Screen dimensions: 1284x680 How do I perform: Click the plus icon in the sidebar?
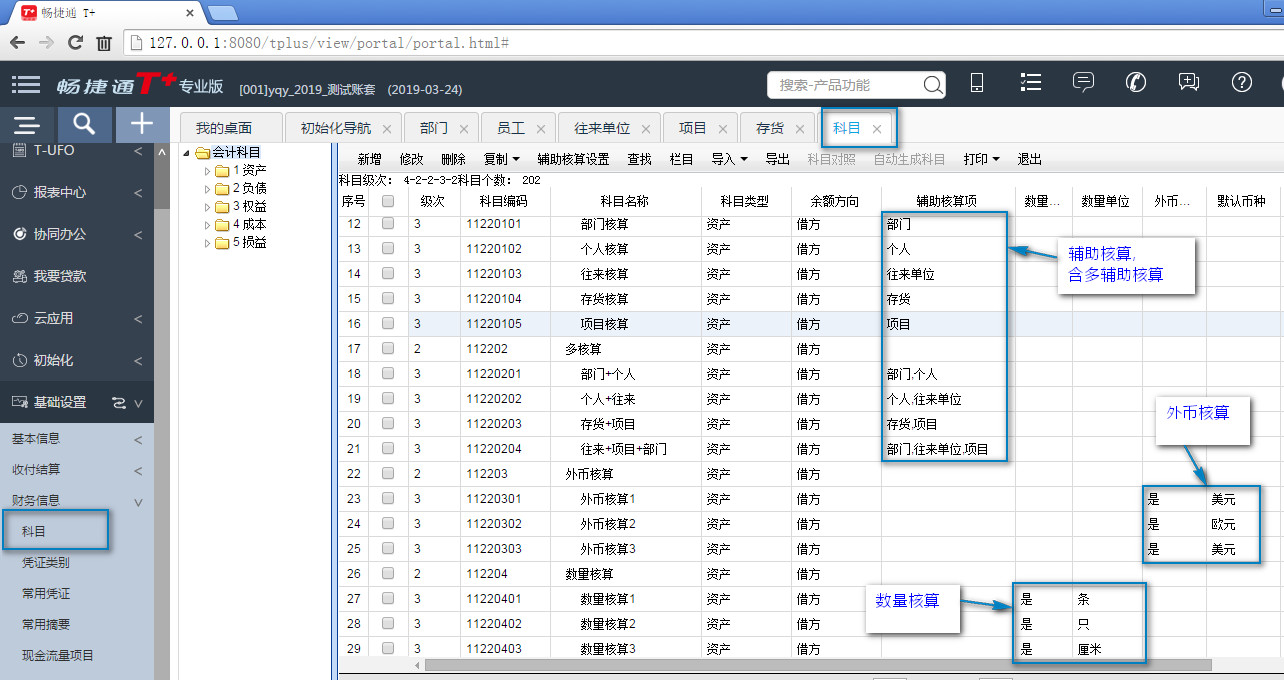point(142,124)
